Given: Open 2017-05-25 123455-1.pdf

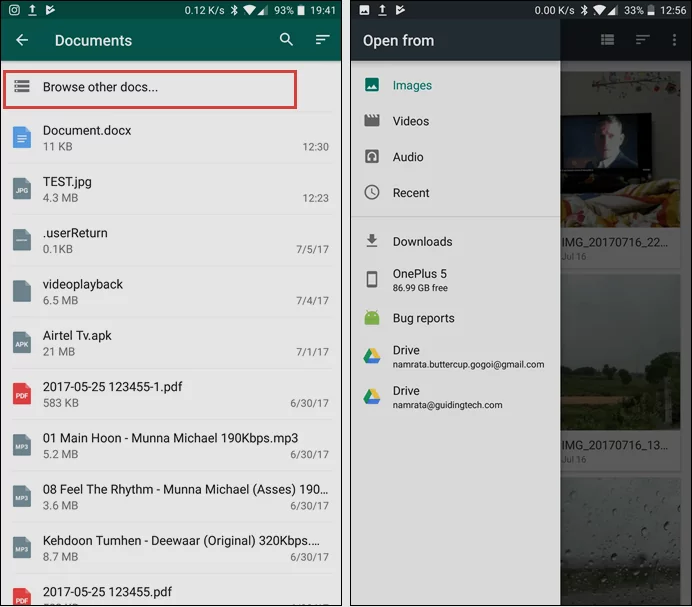Looking at the screenshot, I should tap(171, 394).
